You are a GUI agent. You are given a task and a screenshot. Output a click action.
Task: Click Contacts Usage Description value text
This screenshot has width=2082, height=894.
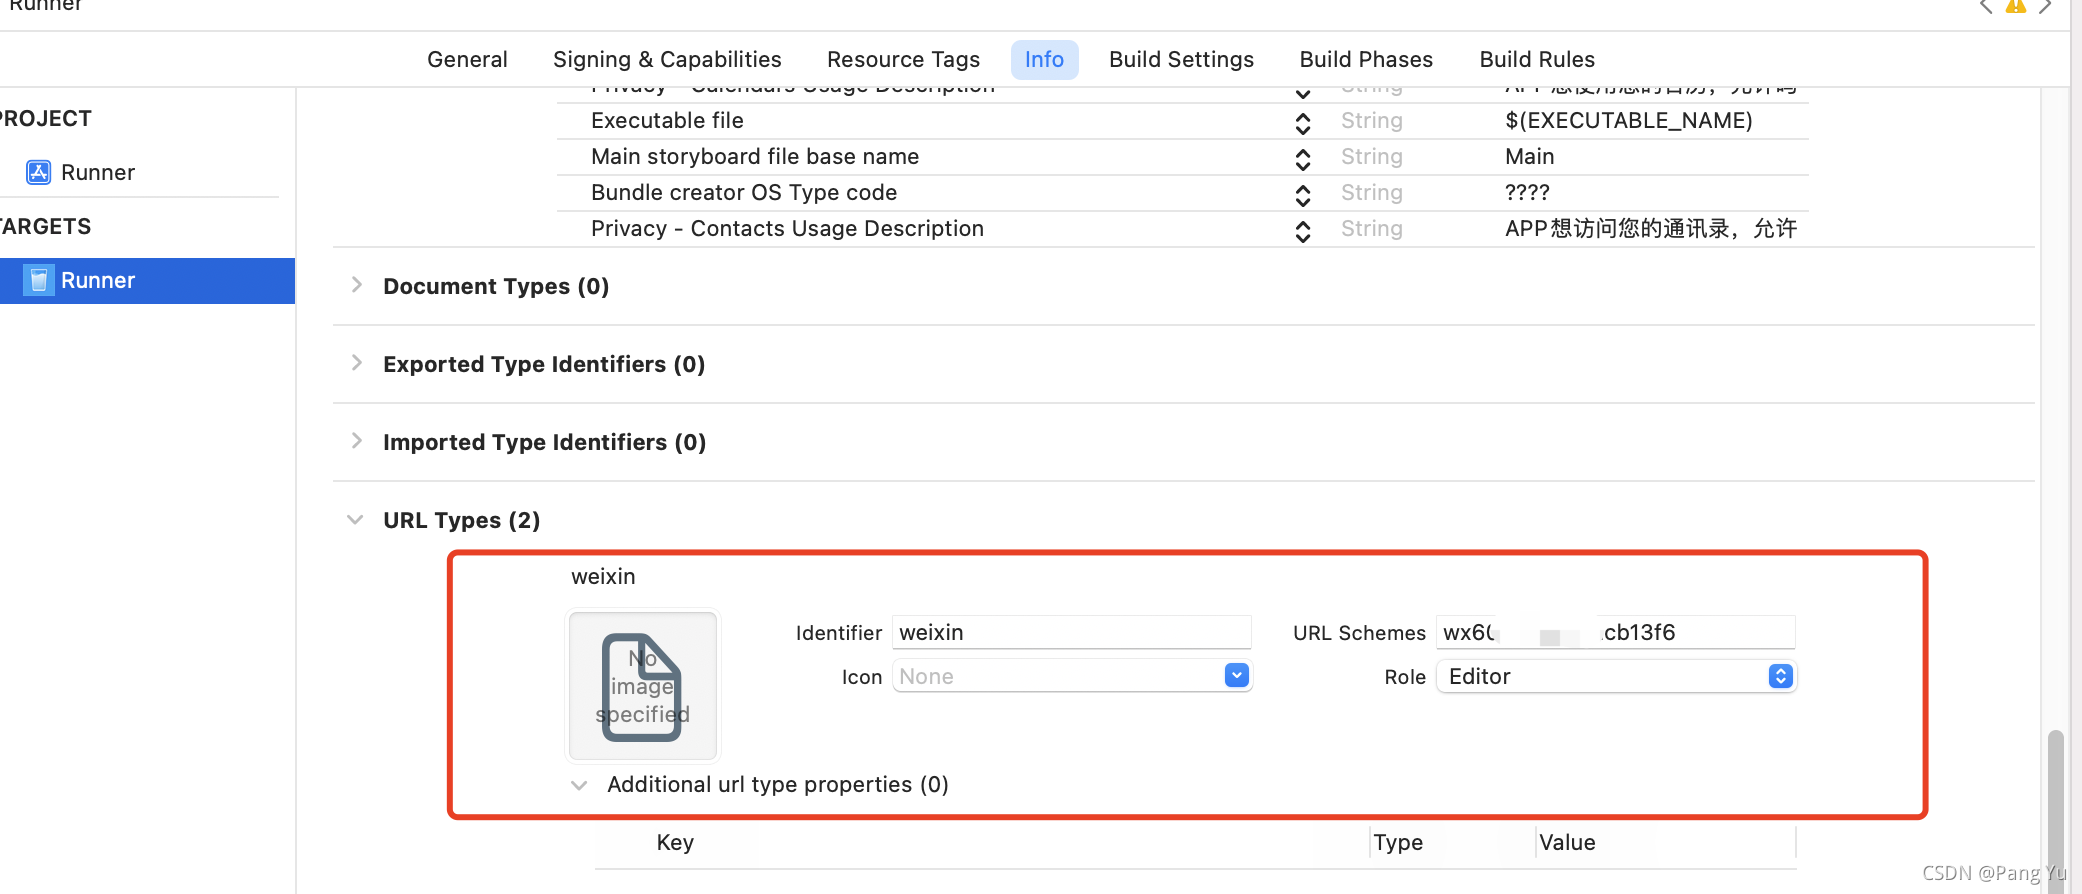tap(1651, 229)
